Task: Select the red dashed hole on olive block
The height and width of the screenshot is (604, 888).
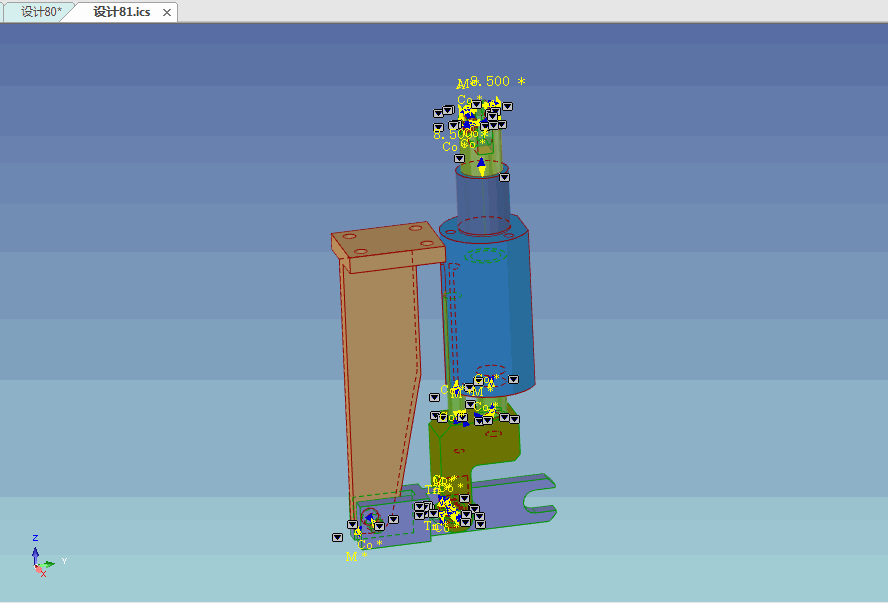Action: tap(459, 451)
